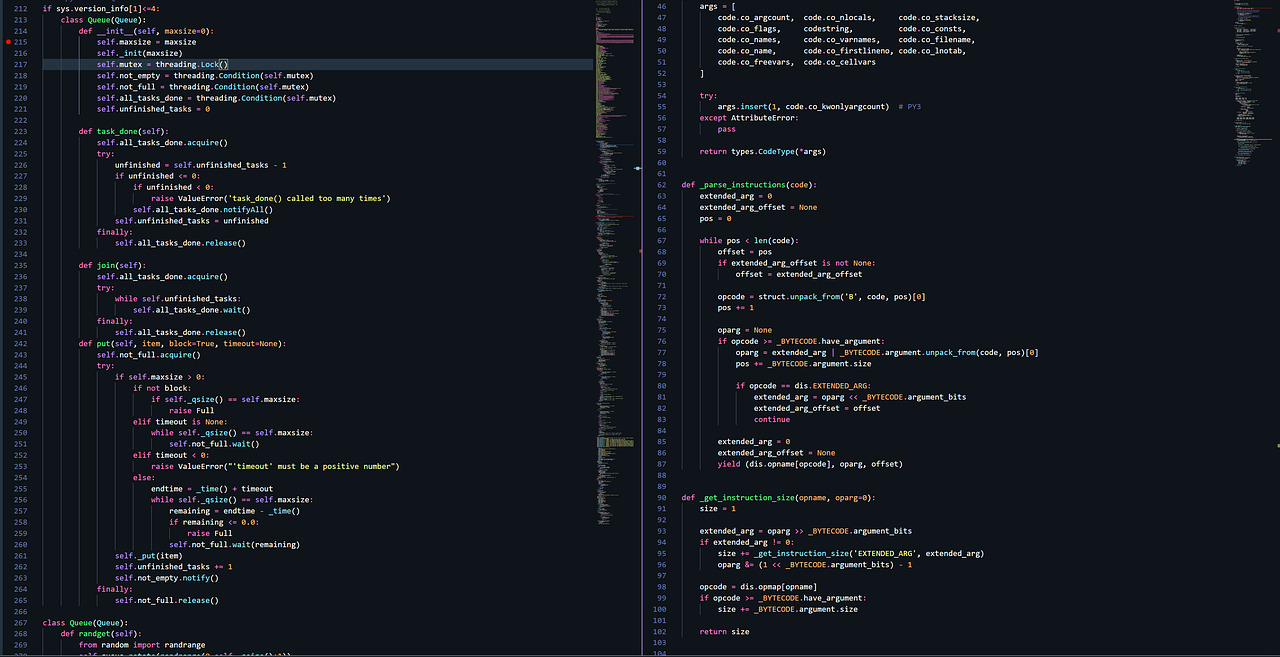
Task: Select the put method name on line 241
Action: 103,343
